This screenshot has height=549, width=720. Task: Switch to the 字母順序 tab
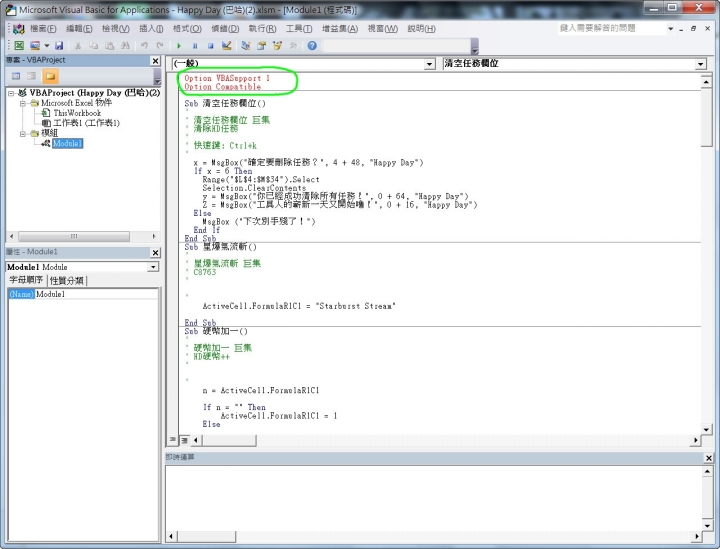[x=26, y=280]
